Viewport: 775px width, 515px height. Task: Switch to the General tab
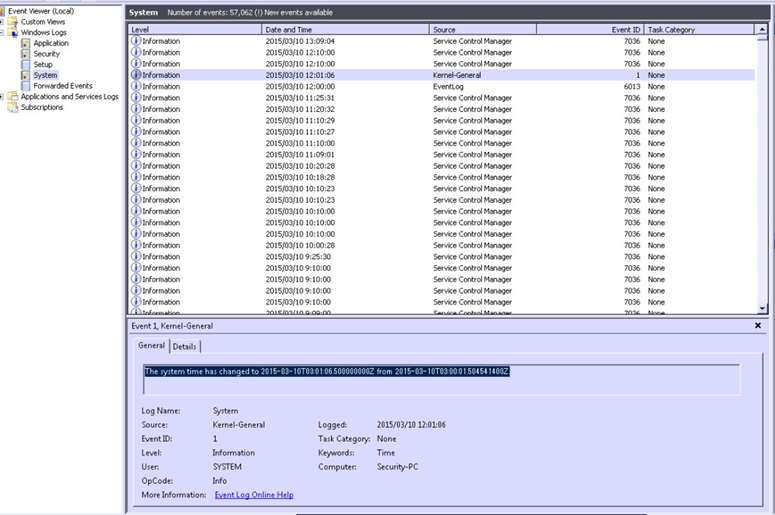pos(152,346)
